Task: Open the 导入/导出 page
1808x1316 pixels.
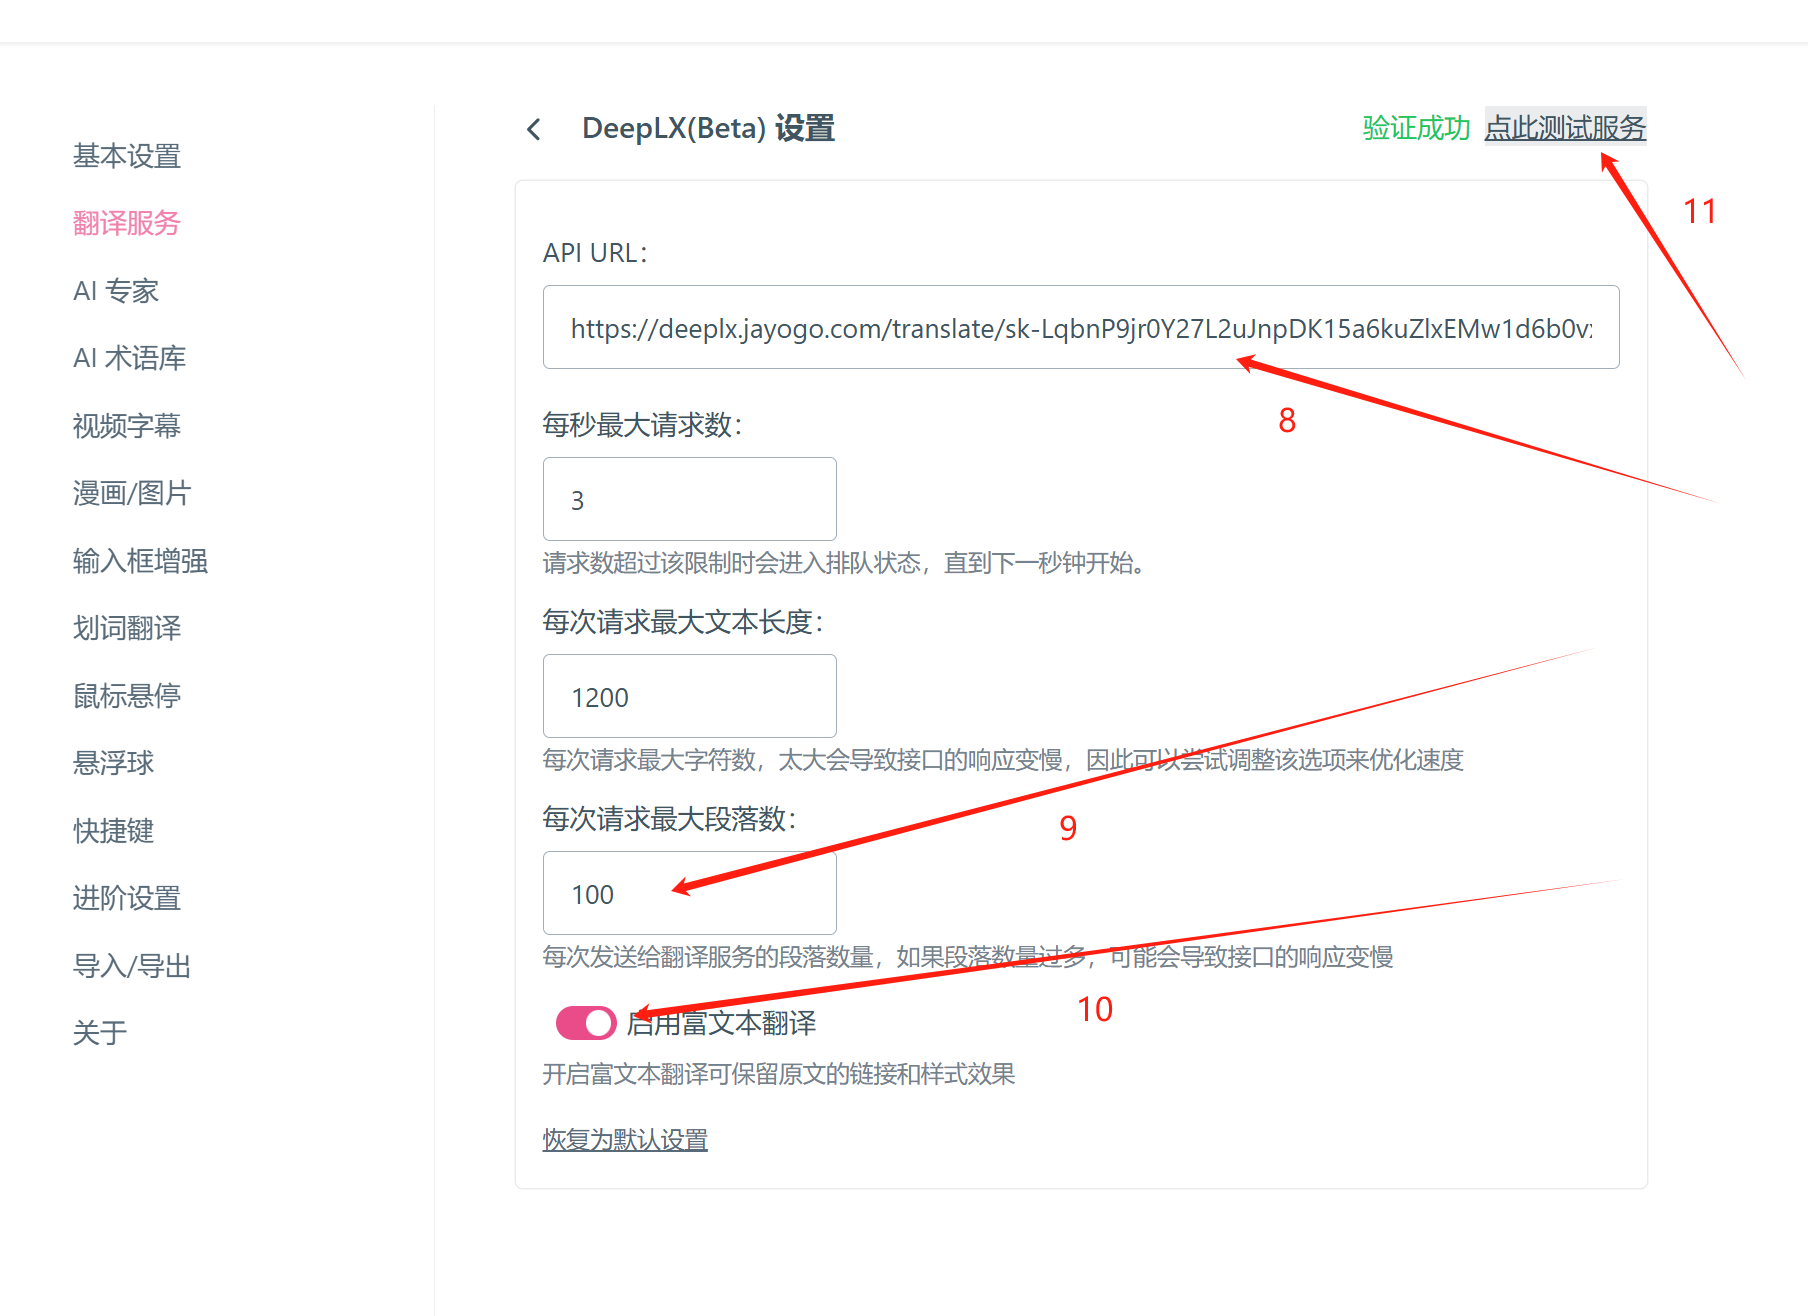Action: tap(131, 965)
